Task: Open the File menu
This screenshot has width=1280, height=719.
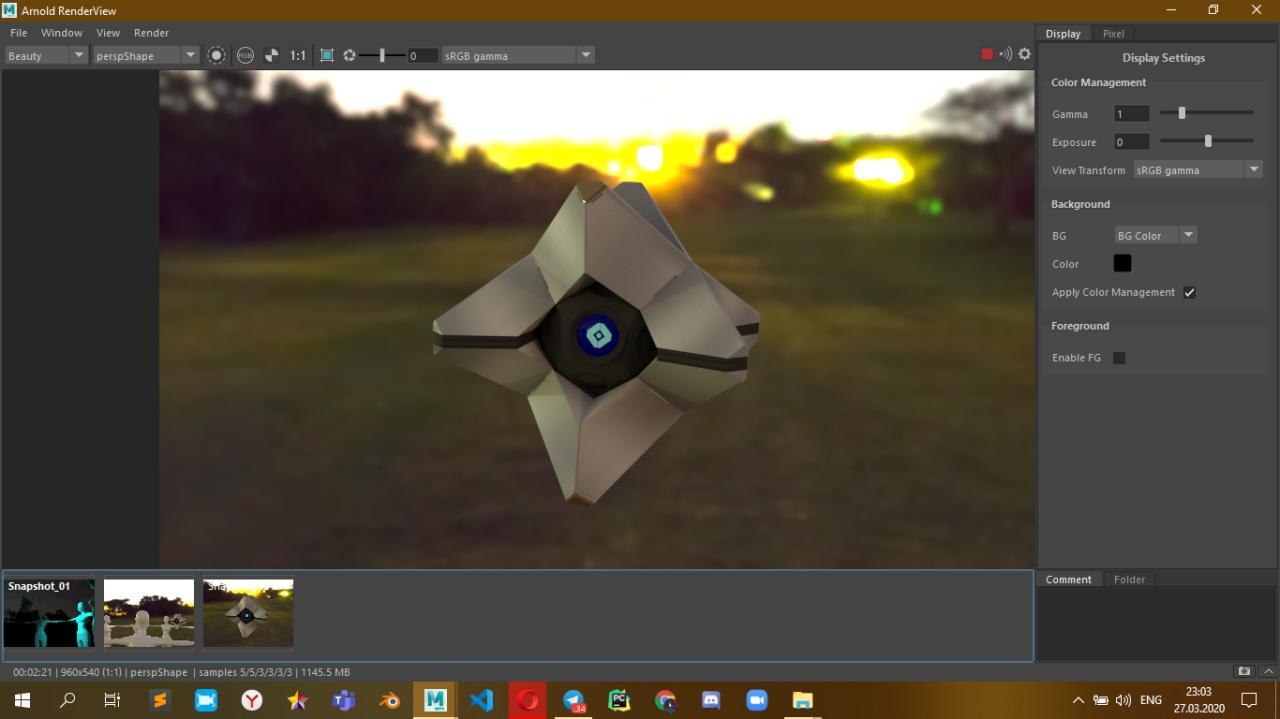Action: coord(18,33)
